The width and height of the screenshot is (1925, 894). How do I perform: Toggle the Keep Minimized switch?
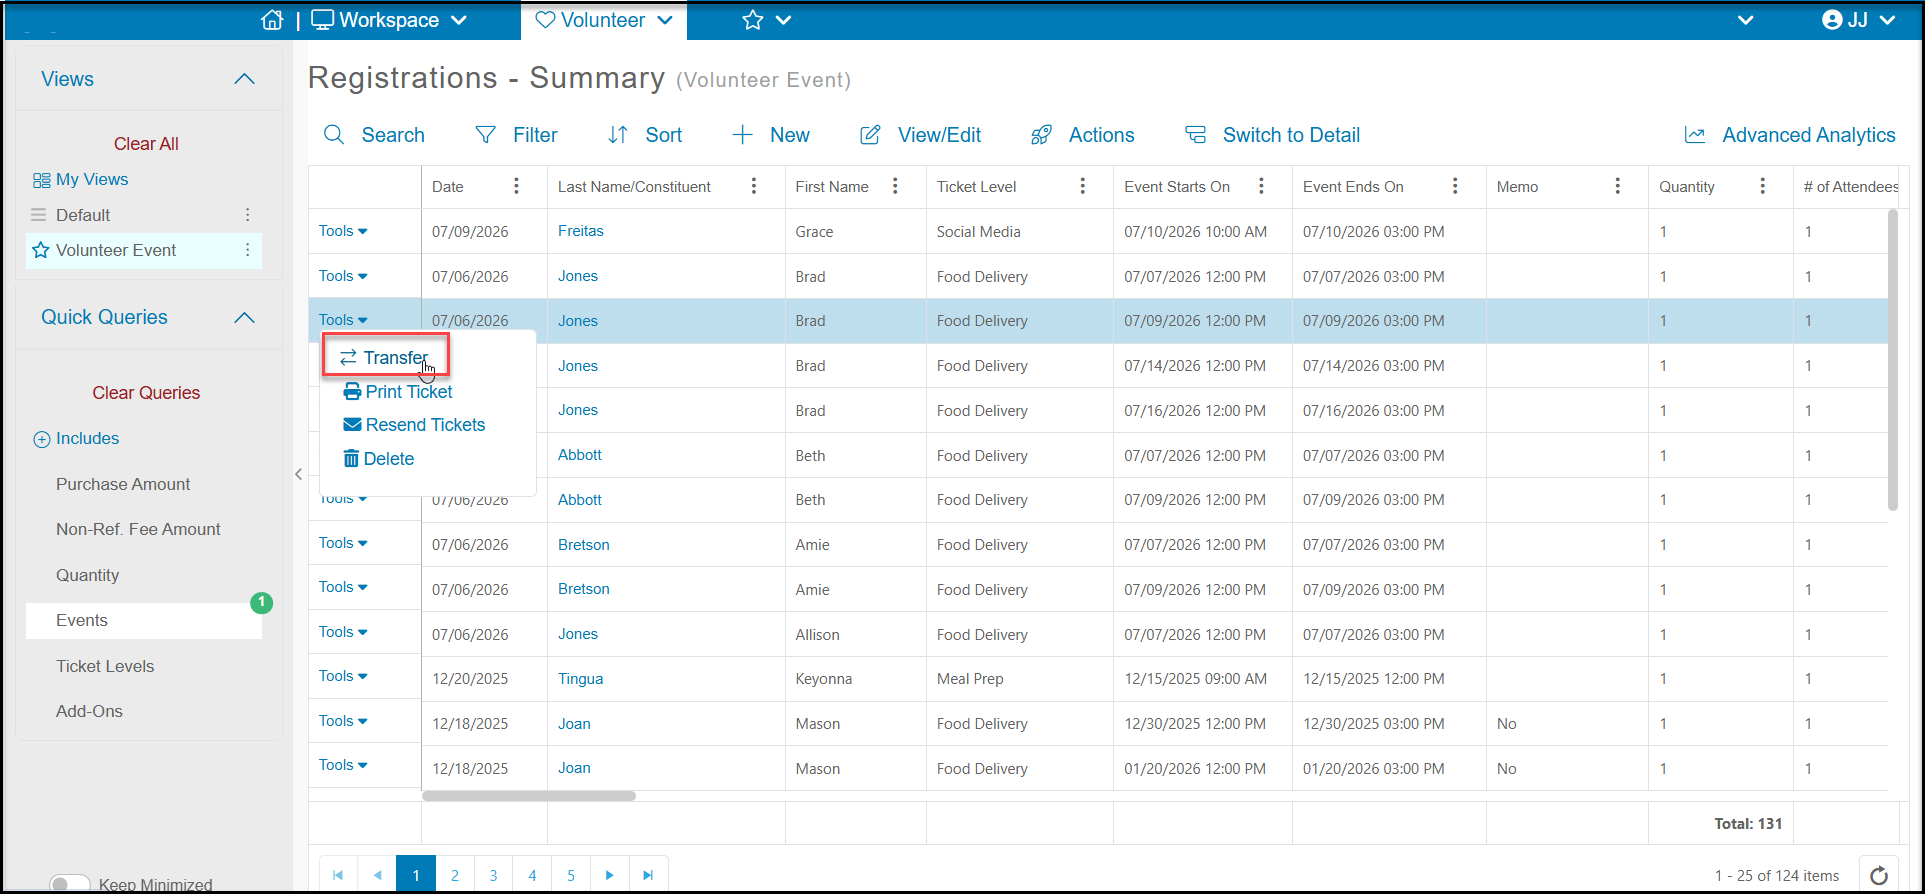pyautogui.click(x=70, y=884)
